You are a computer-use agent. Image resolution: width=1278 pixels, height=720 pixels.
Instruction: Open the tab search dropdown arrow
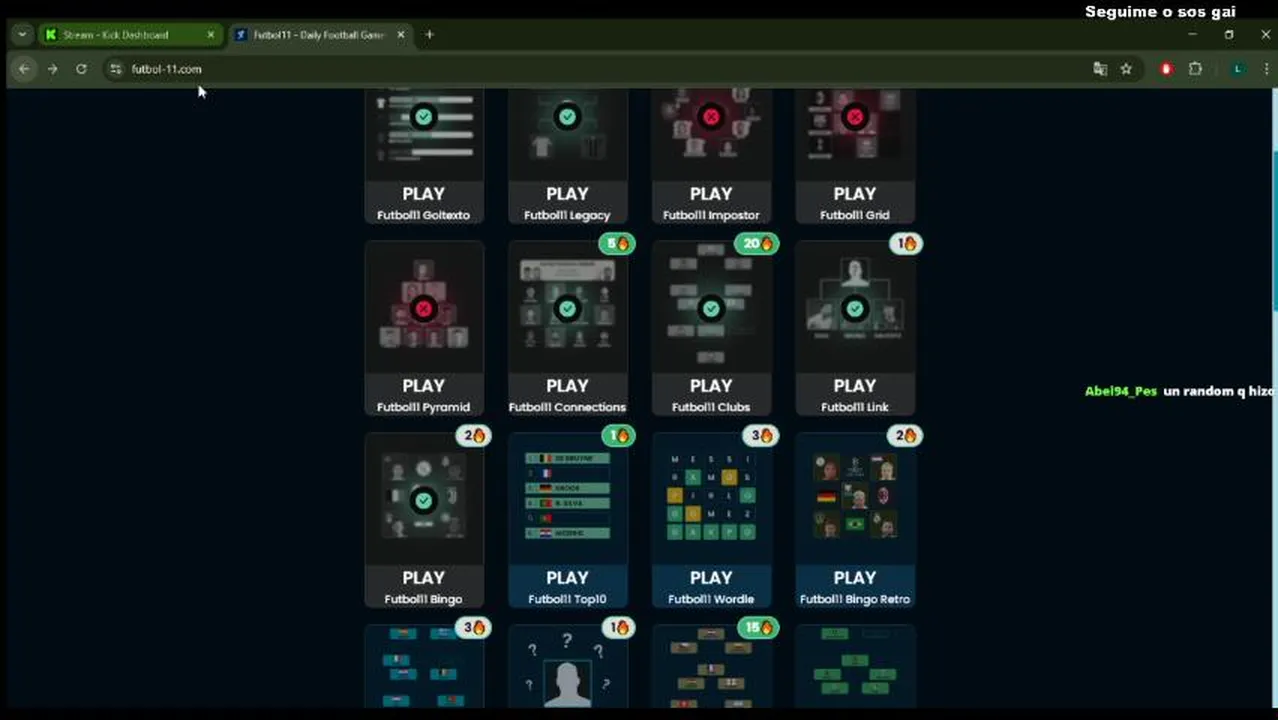click(22, 35)
